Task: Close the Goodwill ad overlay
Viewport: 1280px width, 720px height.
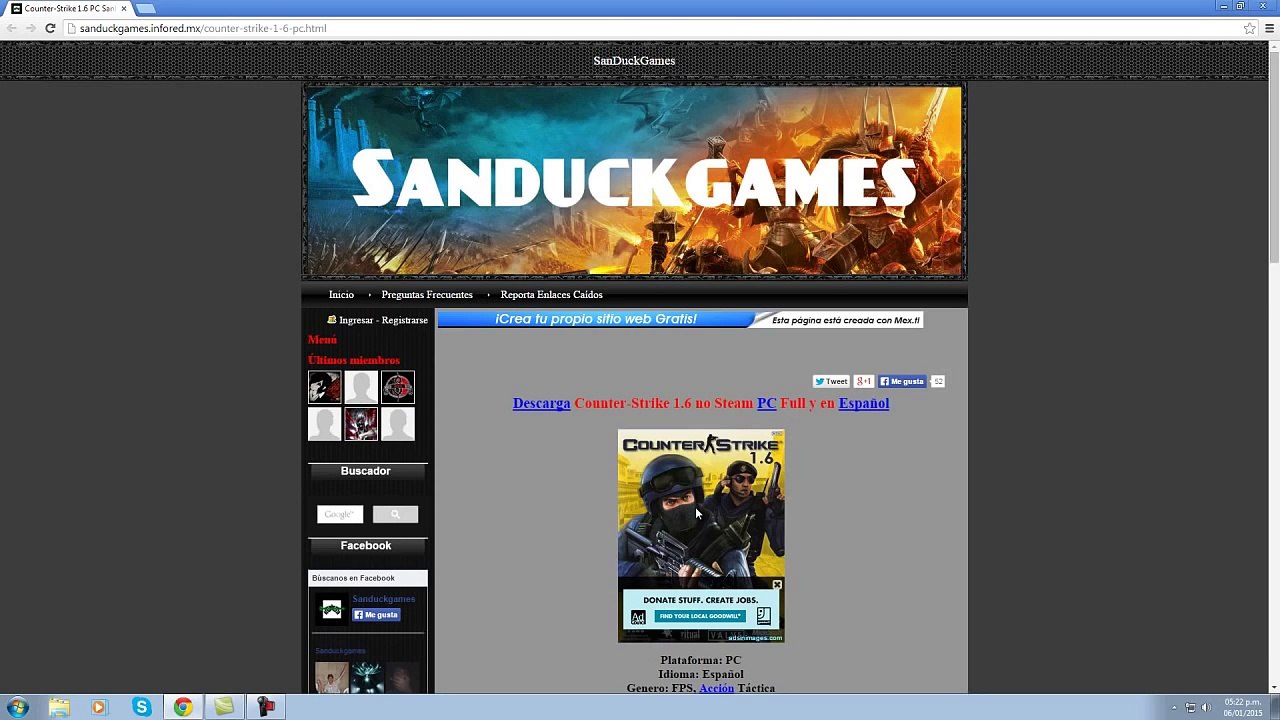Action: pyautogui.click(x=777, y=585)
